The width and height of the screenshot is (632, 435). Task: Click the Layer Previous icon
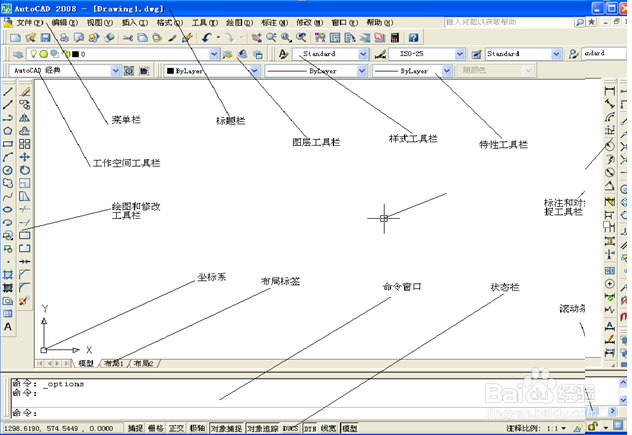point(243,54)
